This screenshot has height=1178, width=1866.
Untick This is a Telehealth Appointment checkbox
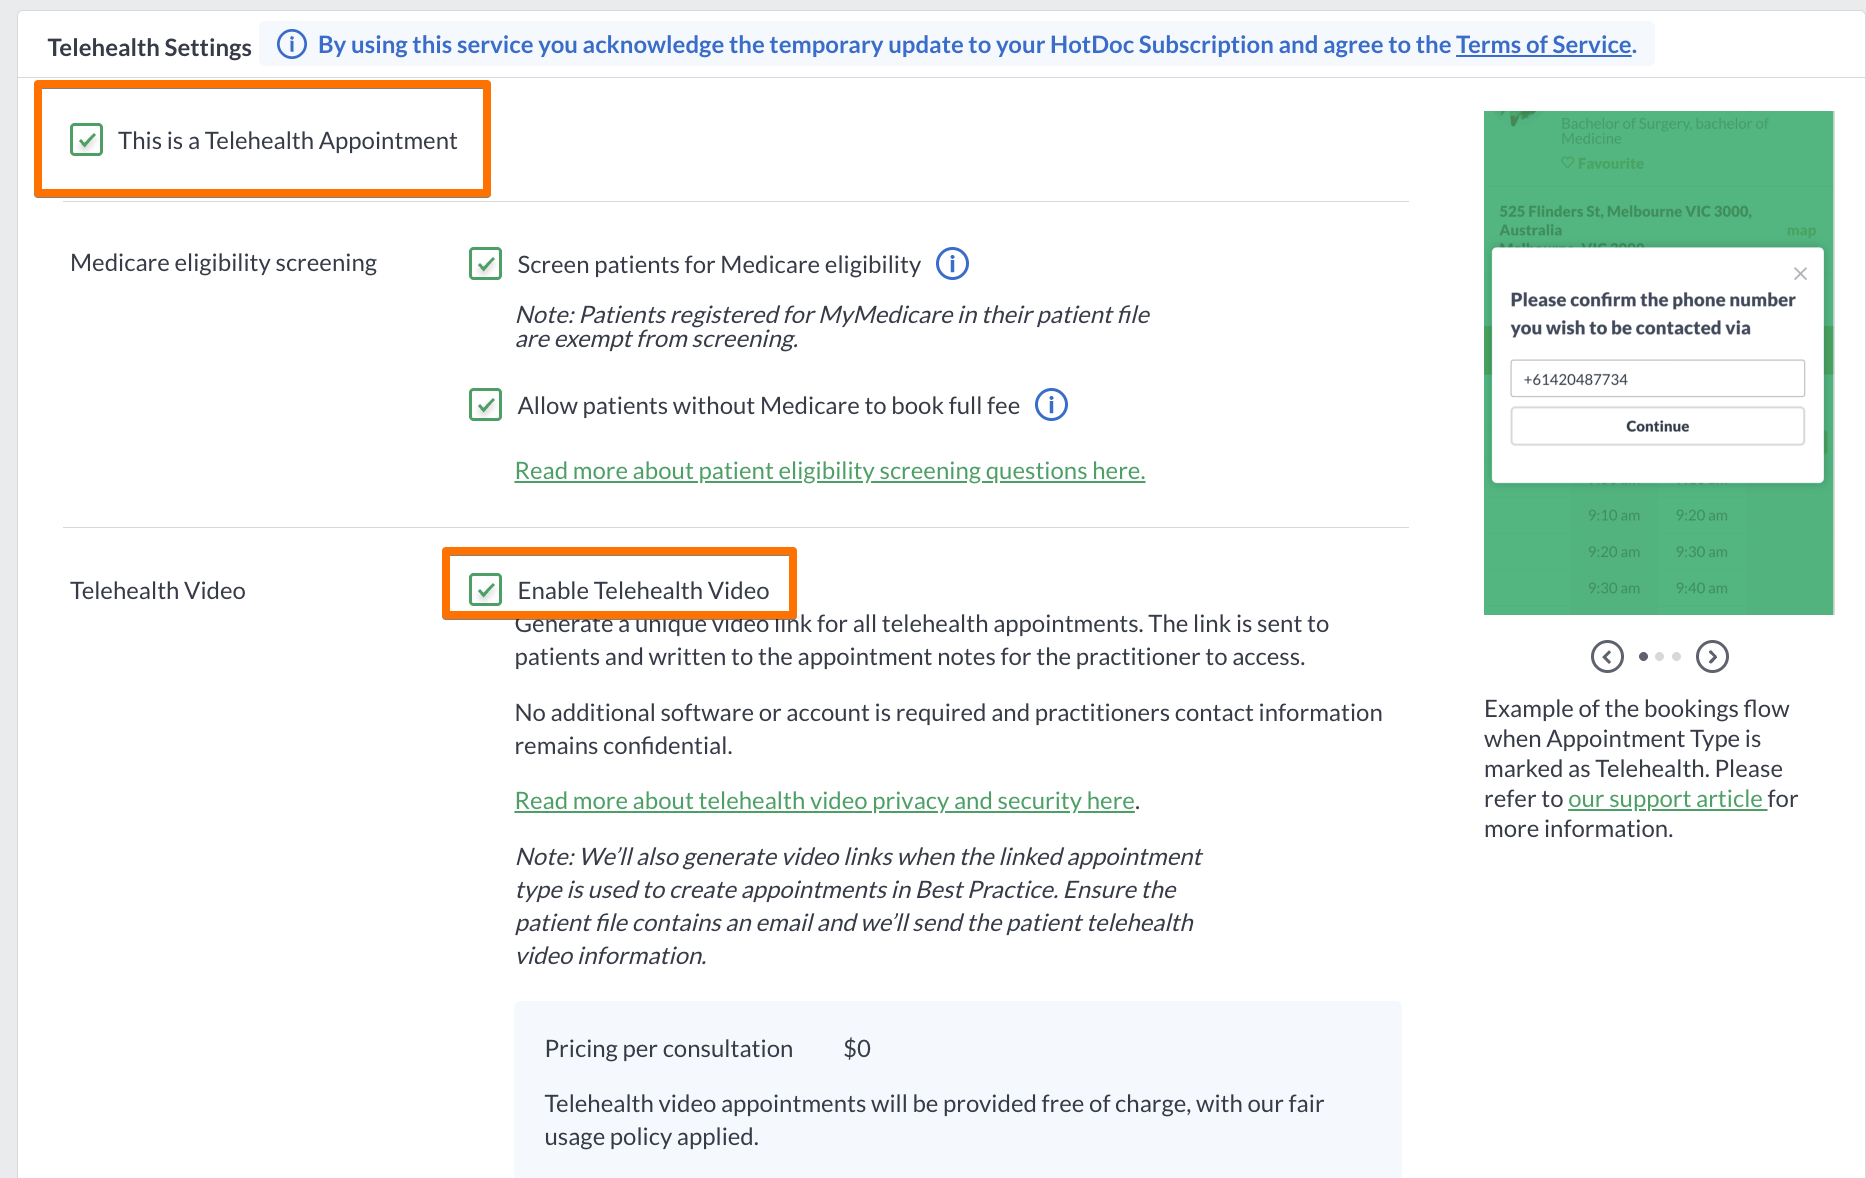point(87,140)
